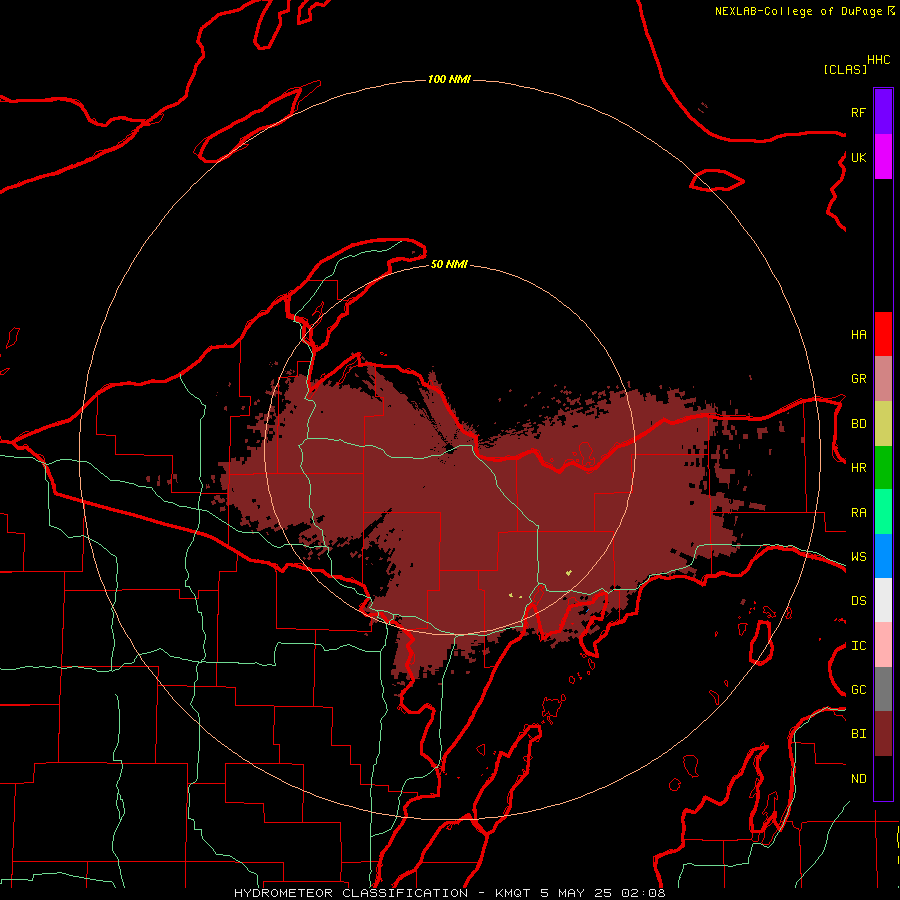Click the HR green legend swatch
The height and width of the screenshot is (900, 900).
(883, 468)
